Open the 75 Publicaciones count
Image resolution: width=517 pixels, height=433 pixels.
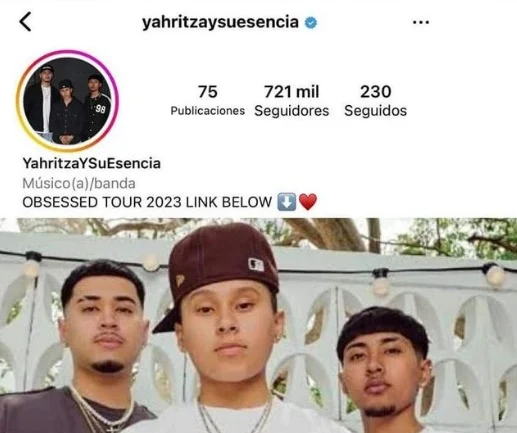pos(208,100)
